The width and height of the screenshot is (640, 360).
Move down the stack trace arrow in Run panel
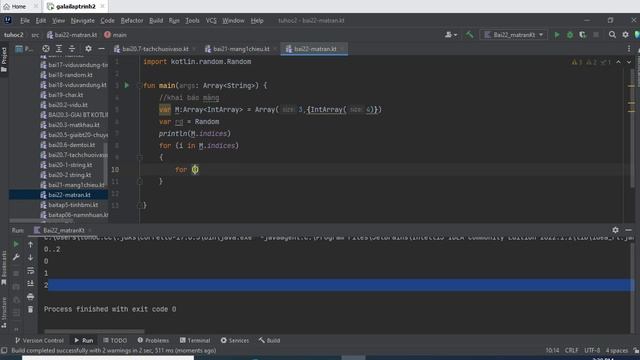pos(31,257)
